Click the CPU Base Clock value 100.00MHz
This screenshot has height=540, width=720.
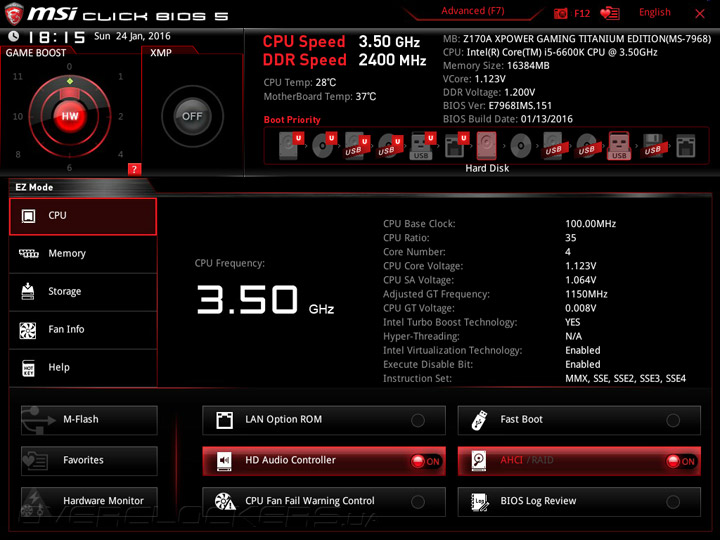point(591,224)
